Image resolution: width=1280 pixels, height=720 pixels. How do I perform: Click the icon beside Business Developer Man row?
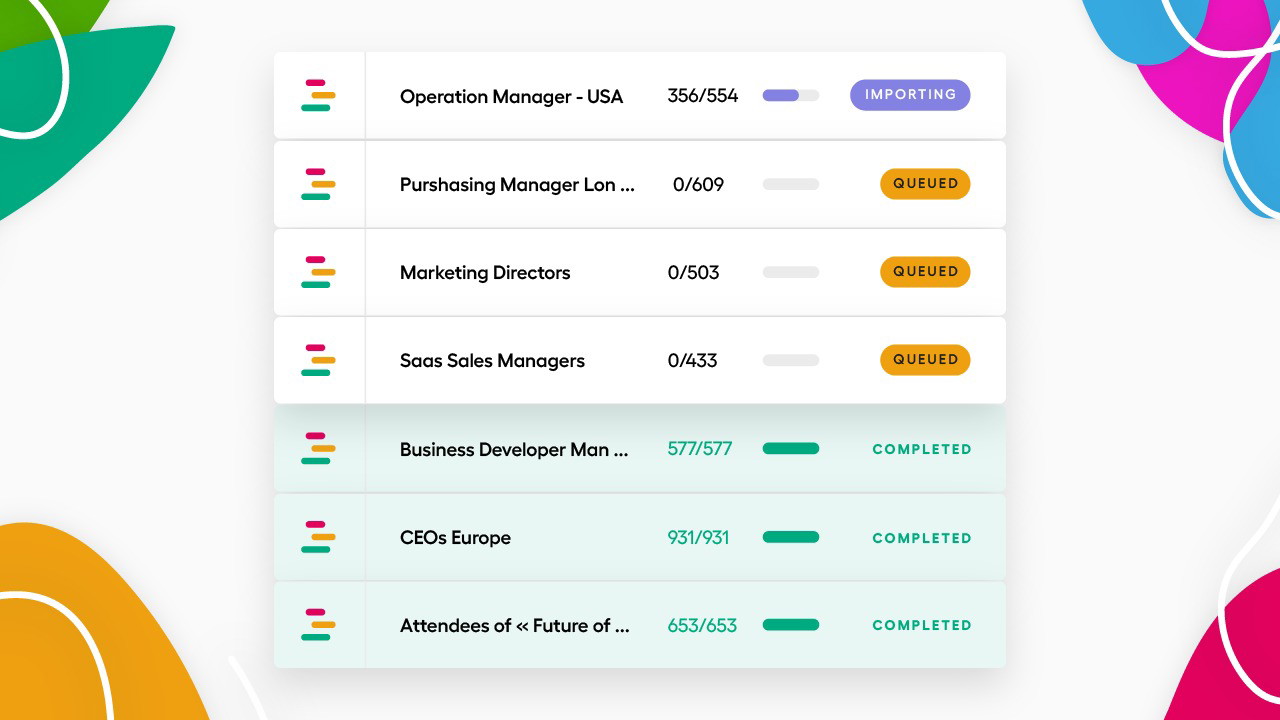coord(318,449)
